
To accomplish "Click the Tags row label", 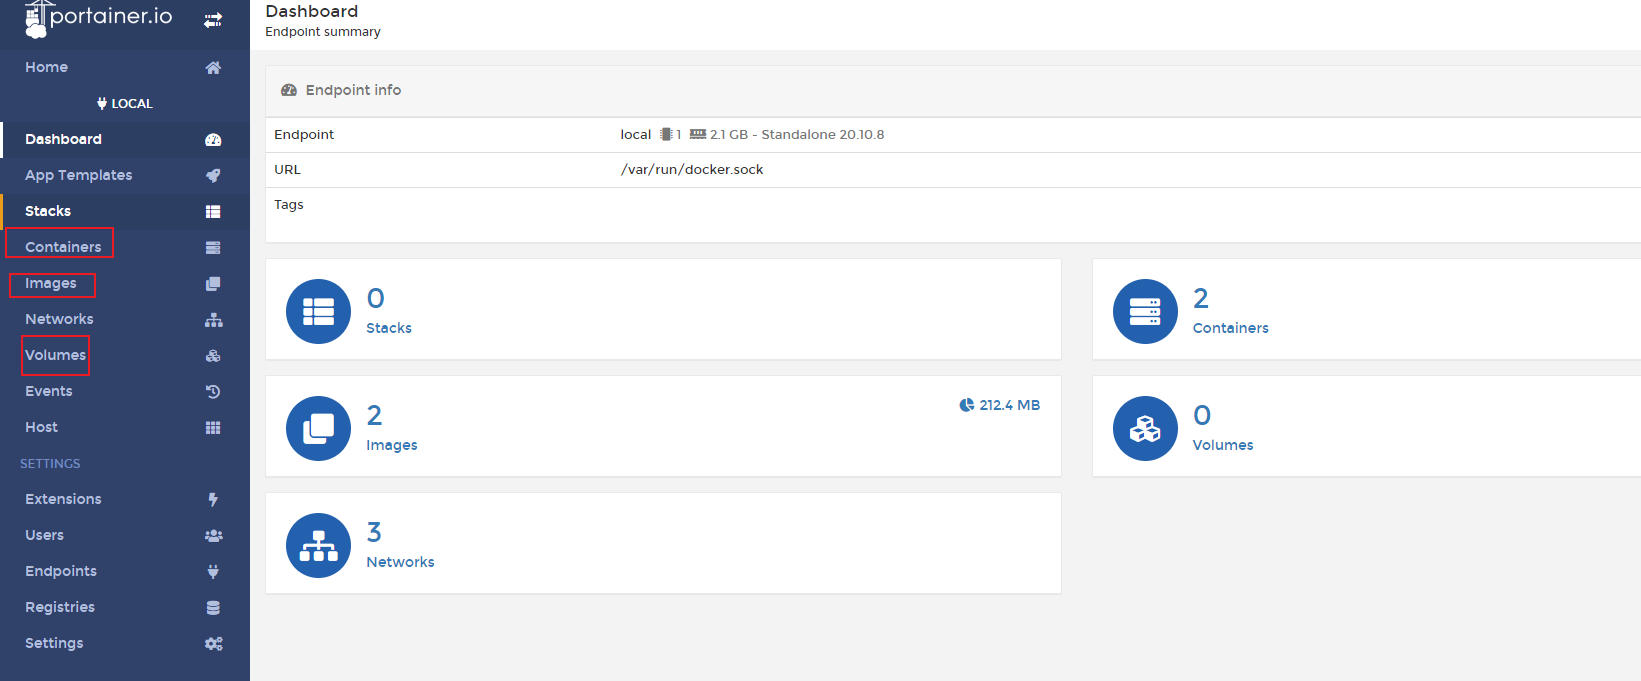I will [x=289, y=205].
